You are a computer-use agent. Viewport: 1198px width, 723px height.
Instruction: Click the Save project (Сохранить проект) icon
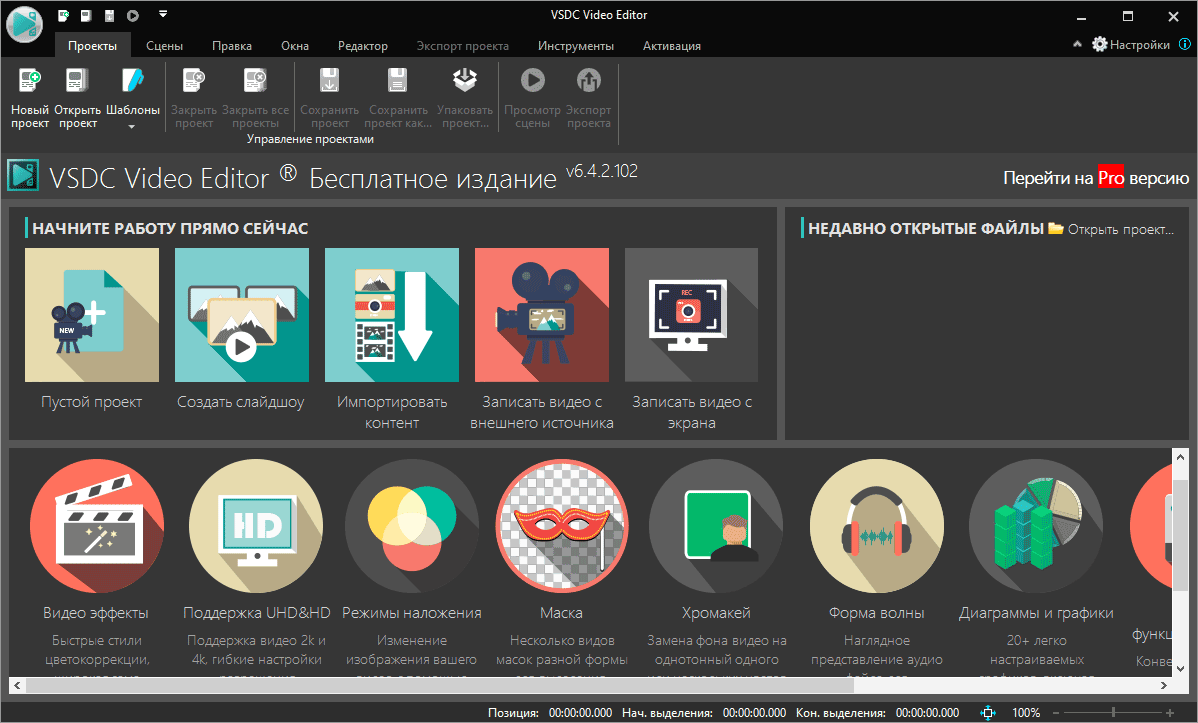tap(329, 80)
